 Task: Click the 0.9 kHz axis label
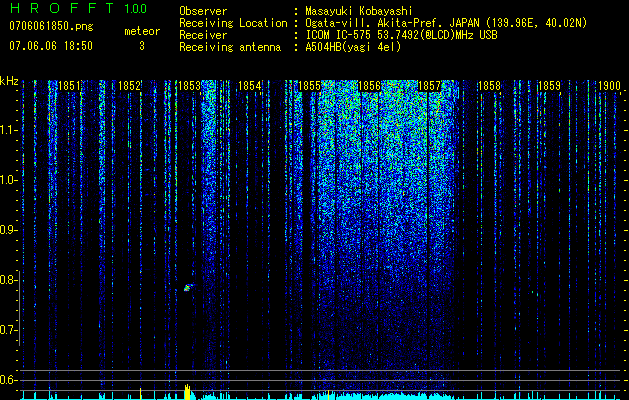(x=8, y=230)
